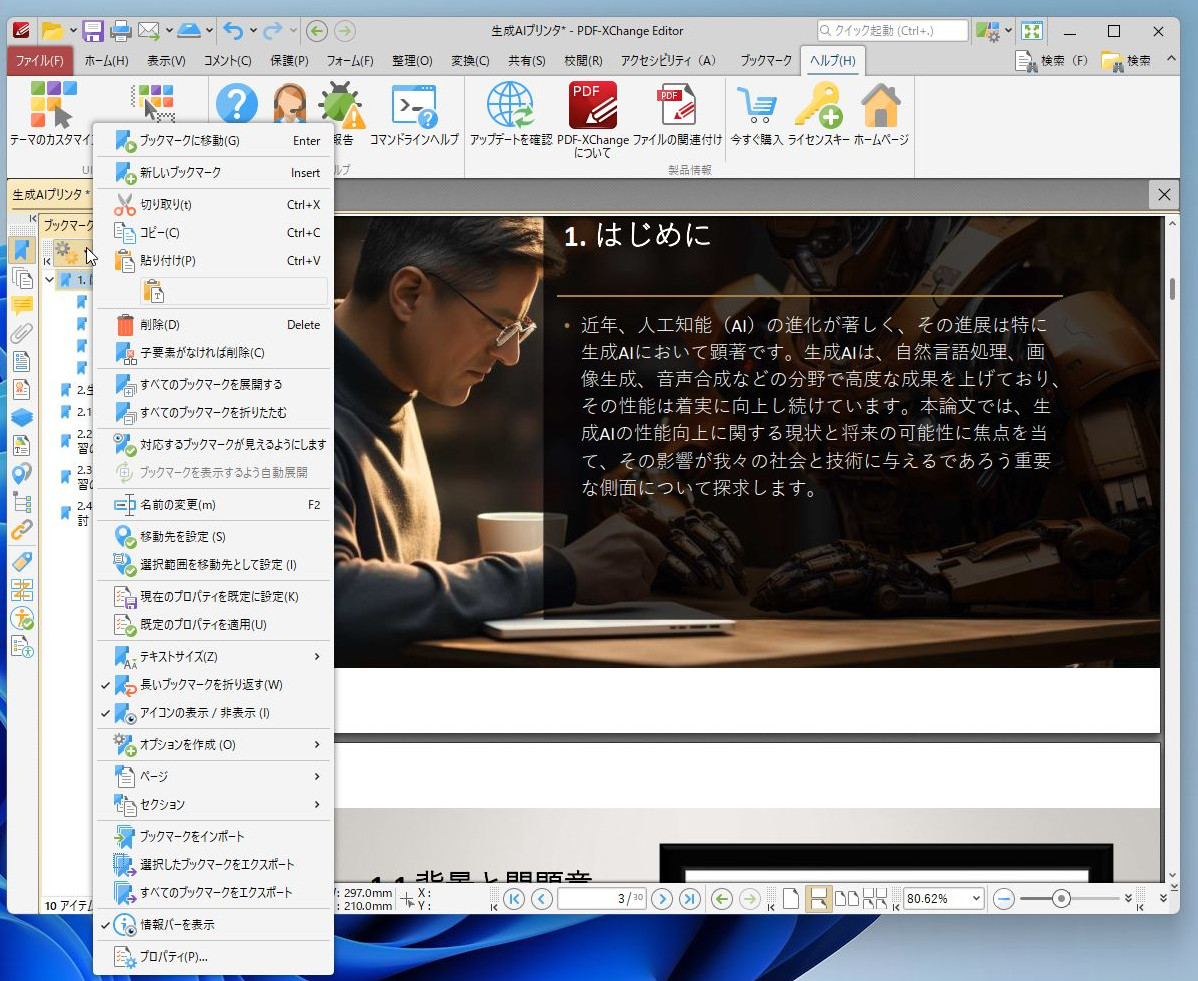Screen dimensions: 1198x981
Task: Open the Links pane sidebar icon
Action: click(21, 529)
